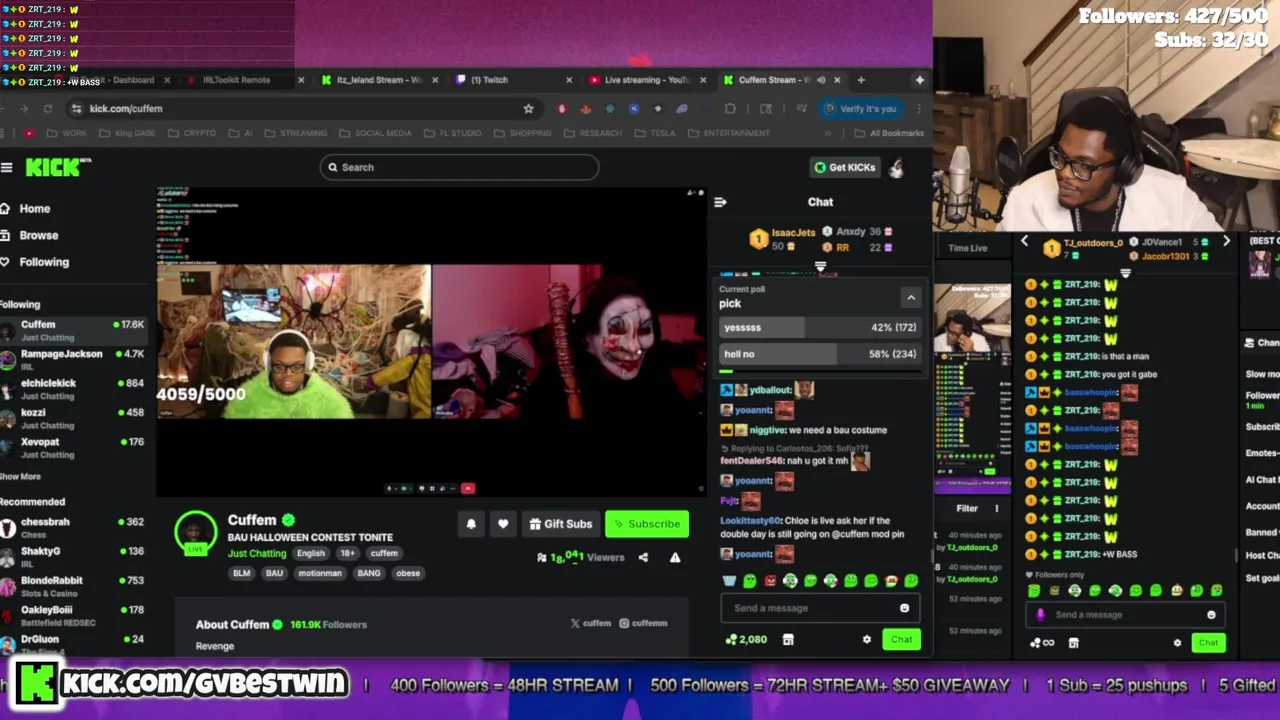Go to Home in Kick sidebar

pyautogui.click(x=34, y=209)
